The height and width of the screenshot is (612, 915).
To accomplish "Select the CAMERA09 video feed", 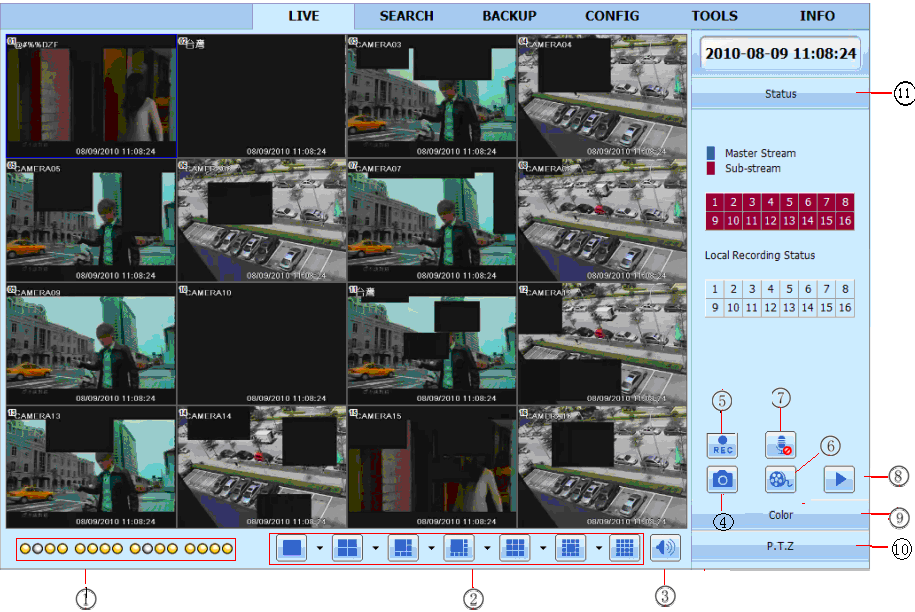I will click(x=91, y=344).
